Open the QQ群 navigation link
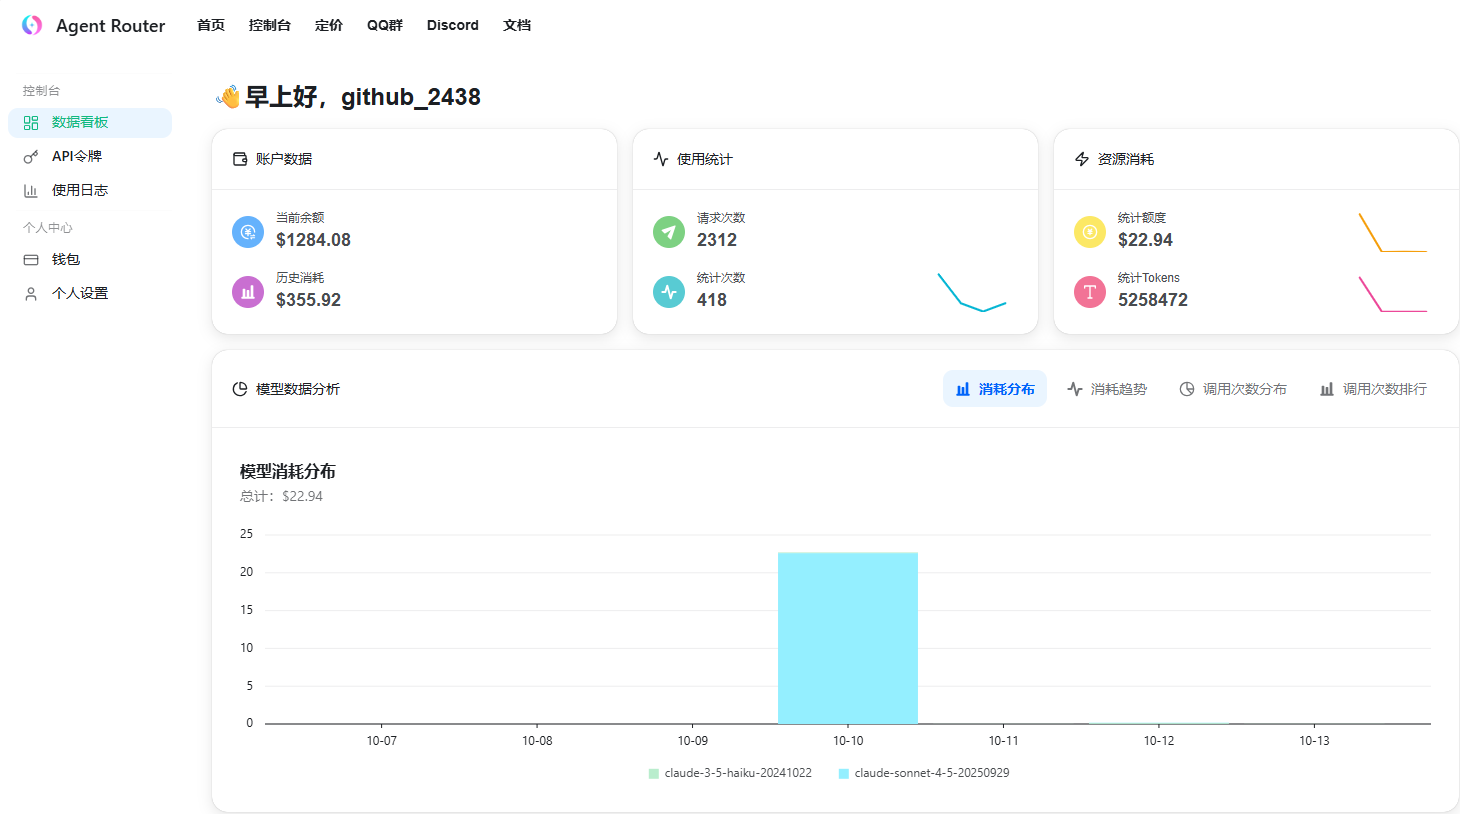 tap(385, 25)
